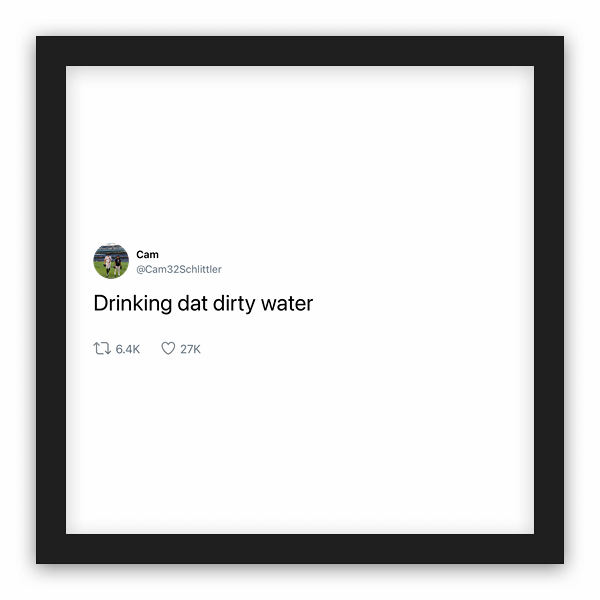Click the 6.4K retweet count

pos(128,349)
